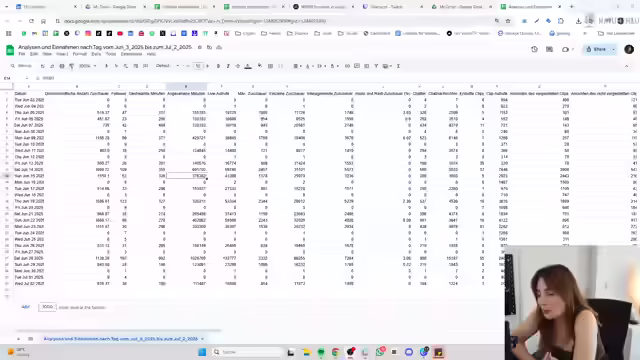
Task: Open the font family dropdown
Action: [167, 66]
